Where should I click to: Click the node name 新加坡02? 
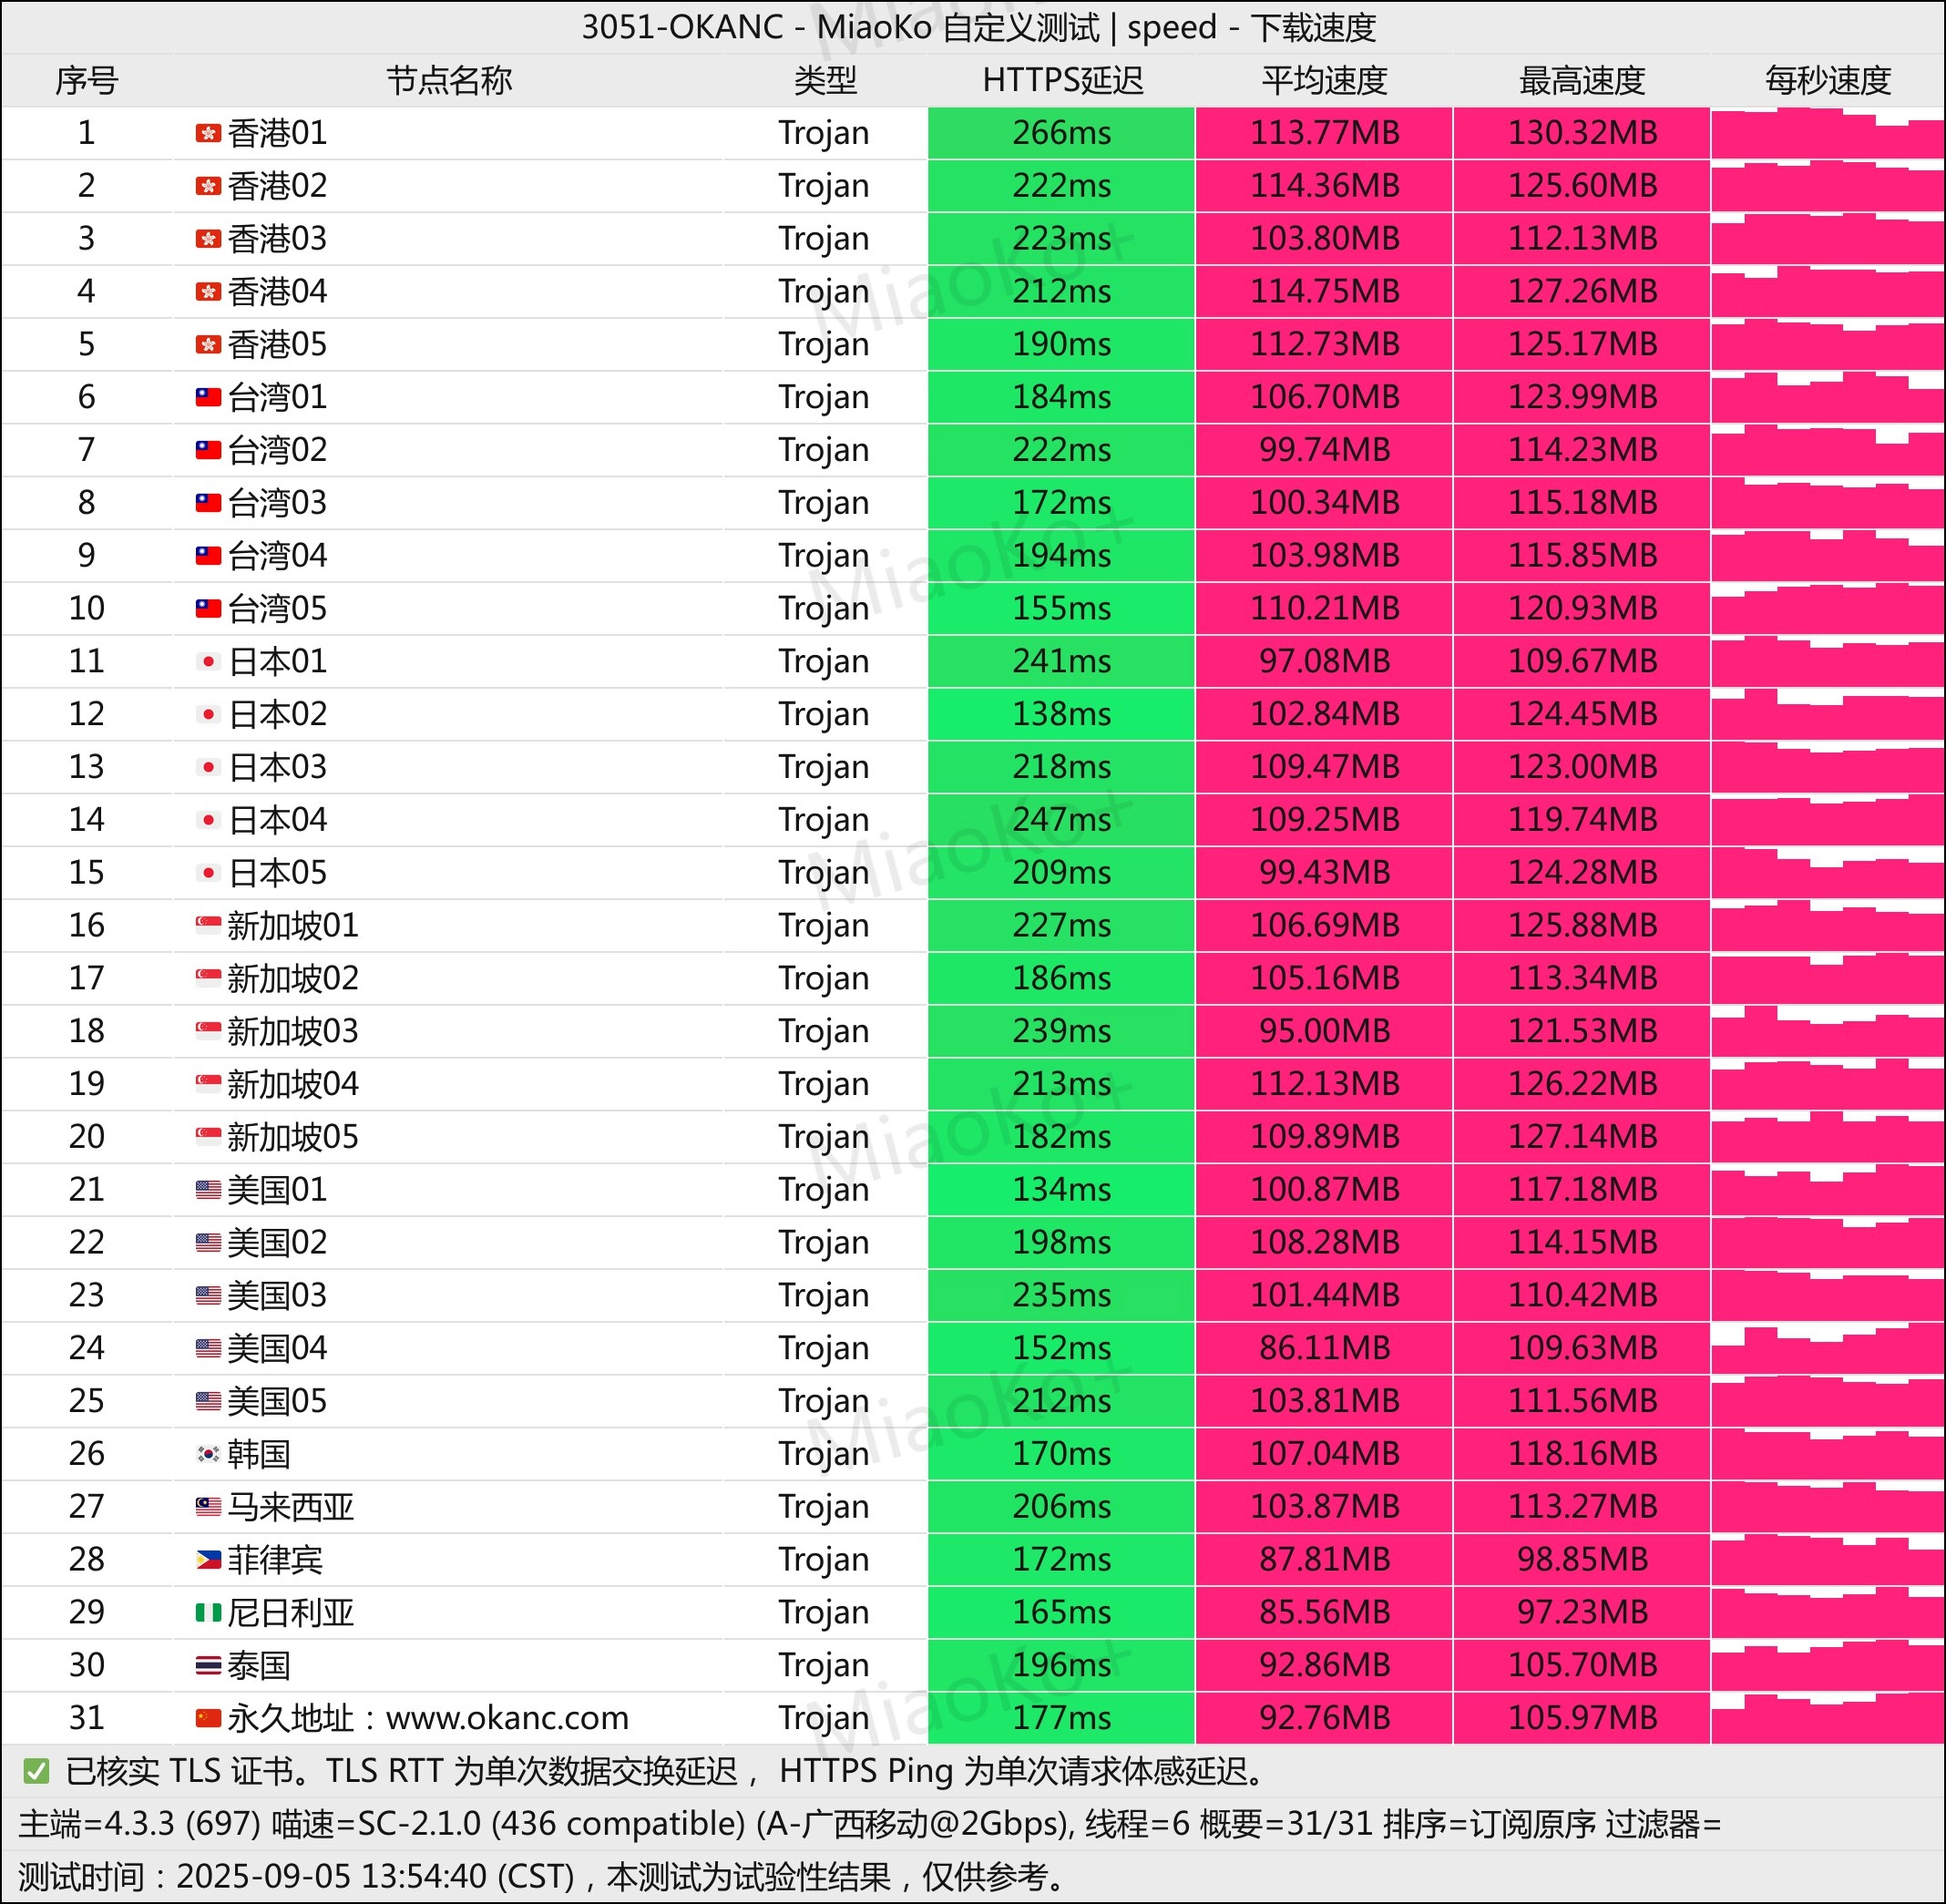coord(293,978)
